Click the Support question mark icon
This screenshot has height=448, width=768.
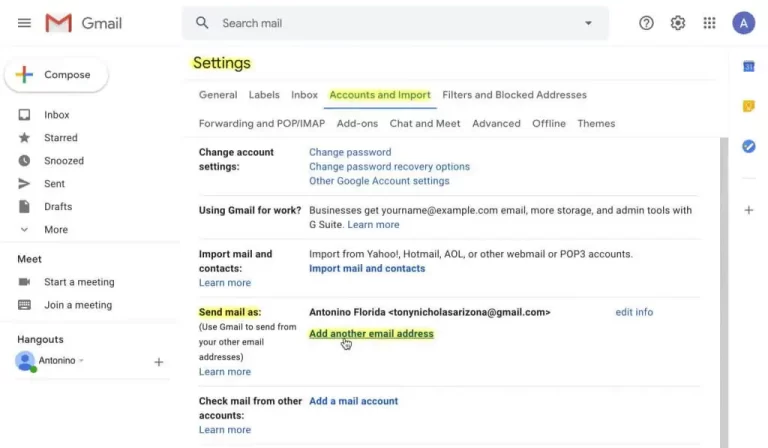646,23
